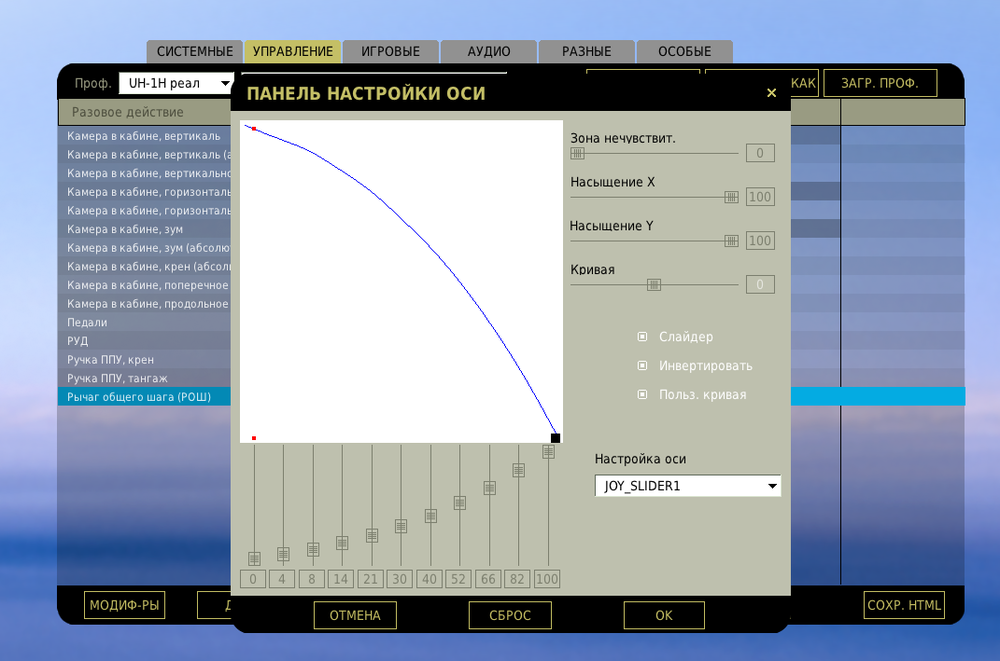1000x661 pixels.
Task: Click the Насыщение Y value field
Action: coord(760,241)
